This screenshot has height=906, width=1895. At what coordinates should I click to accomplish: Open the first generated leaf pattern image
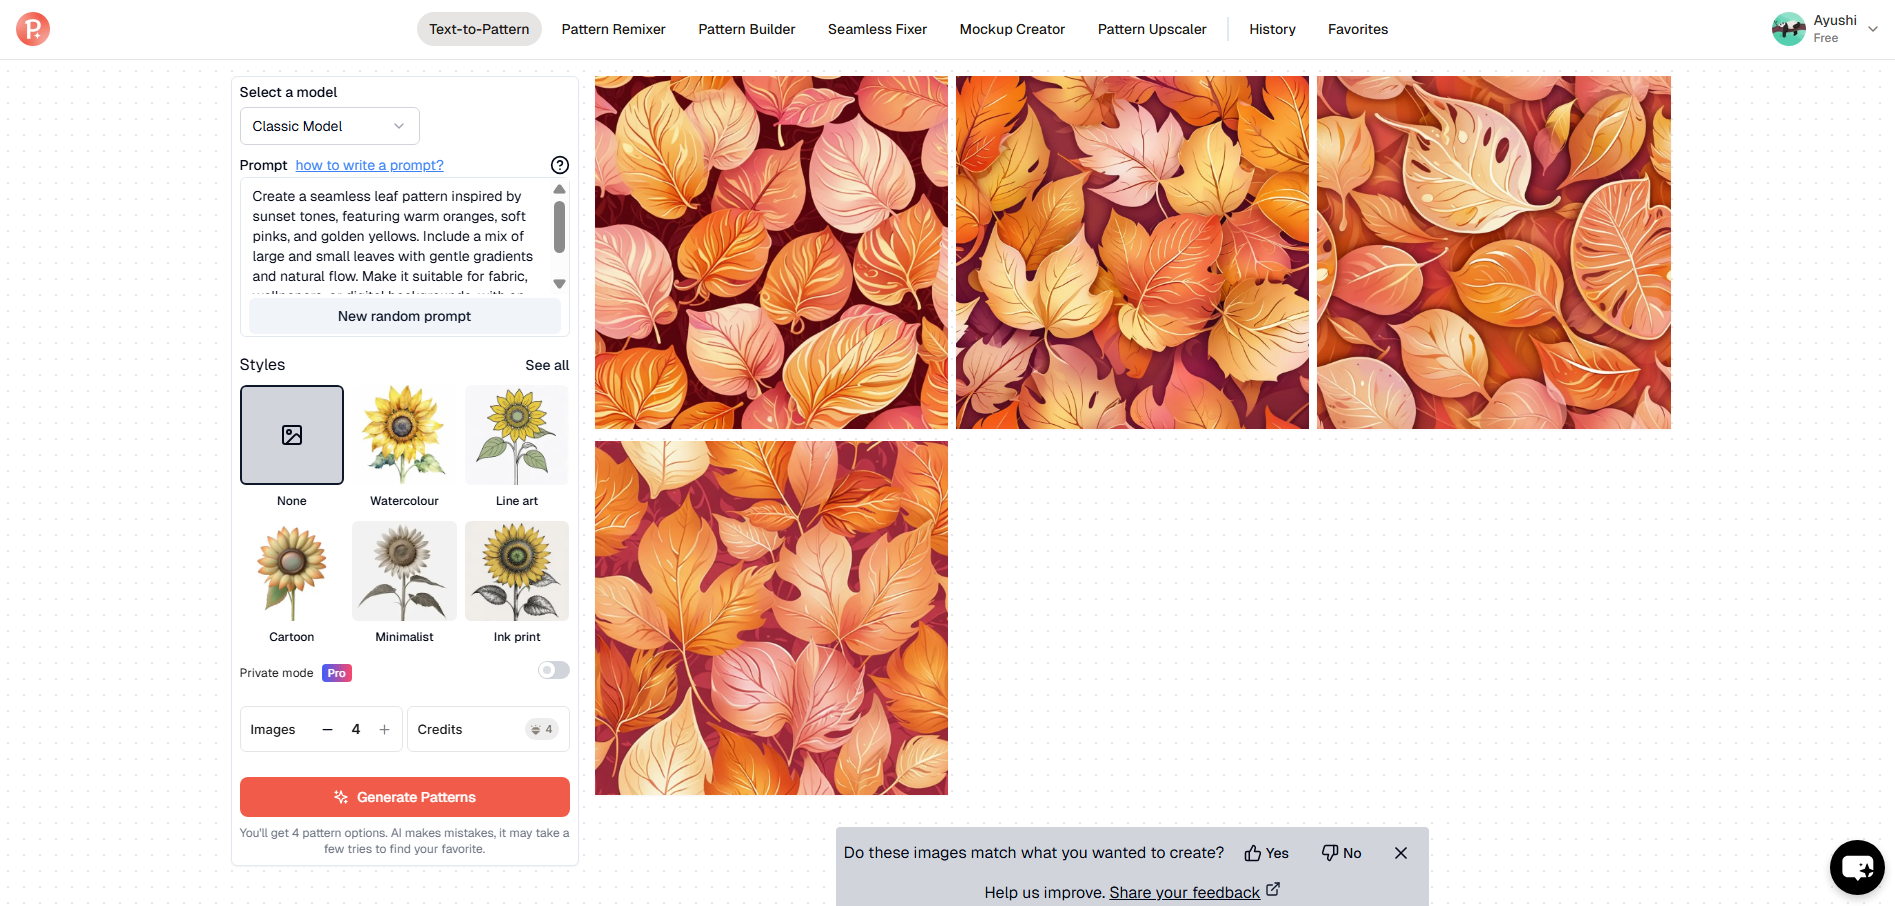(x=771, y=252)
